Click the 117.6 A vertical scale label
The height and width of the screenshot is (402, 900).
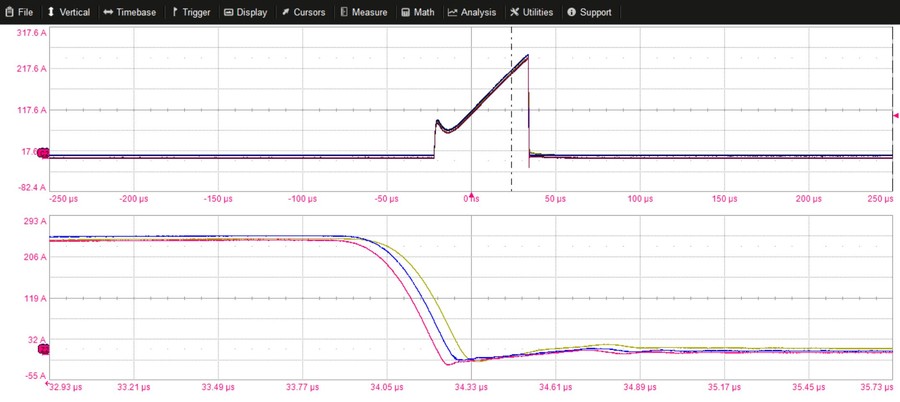[32, 110]
